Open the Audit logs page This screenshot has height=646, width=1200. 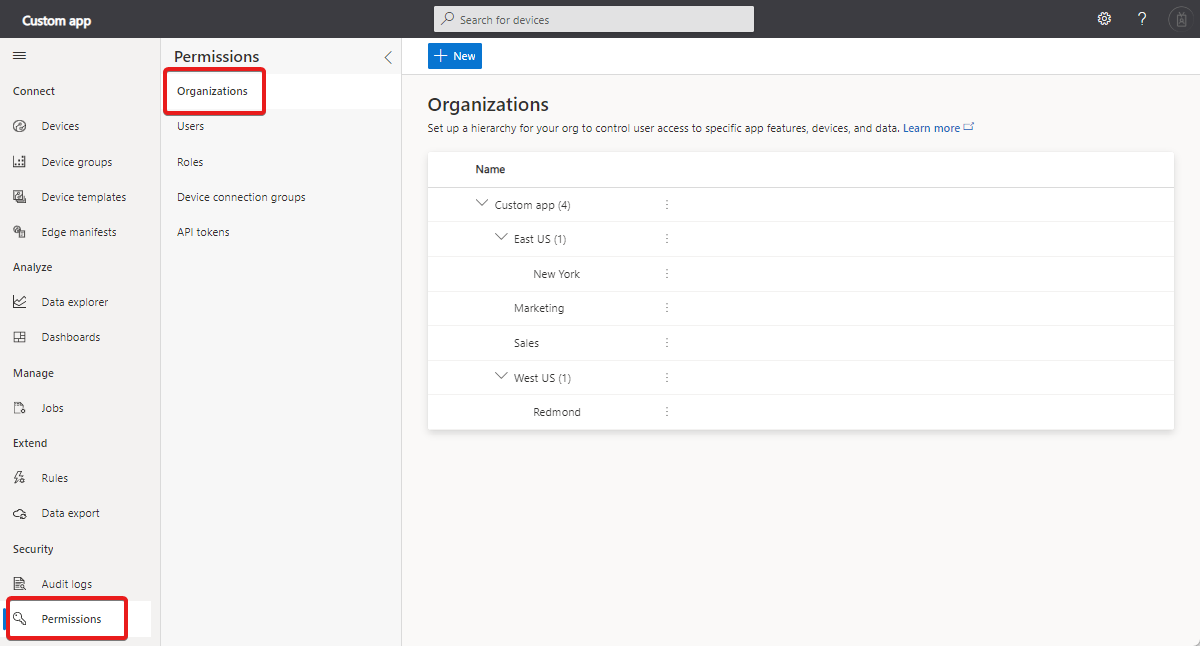pos(66,584)
